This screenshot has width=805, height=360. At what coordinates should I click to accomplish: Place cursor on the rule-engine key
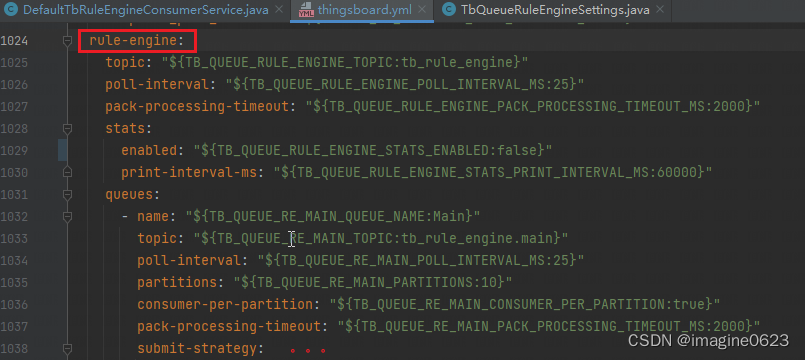pos(133,41)
